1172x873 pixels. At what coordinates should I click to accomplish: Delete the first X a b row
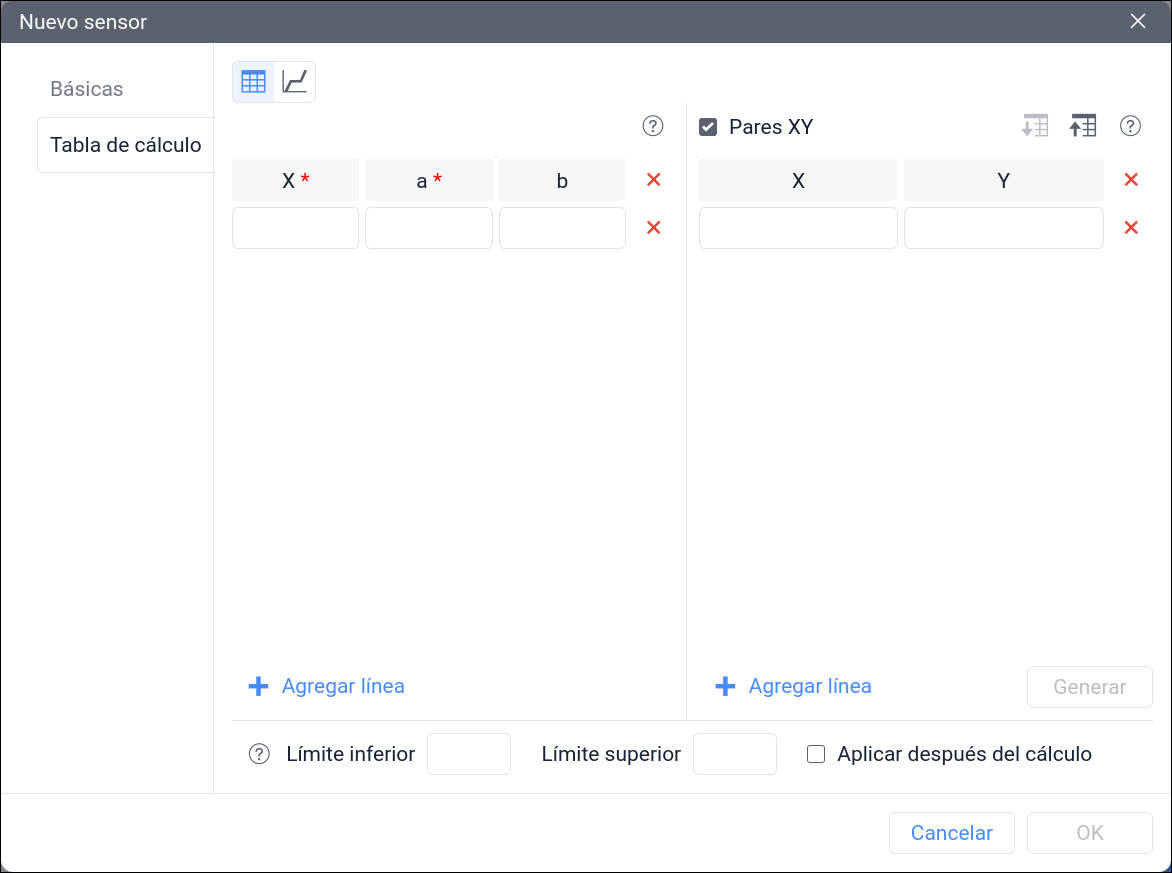click(654, 228)
